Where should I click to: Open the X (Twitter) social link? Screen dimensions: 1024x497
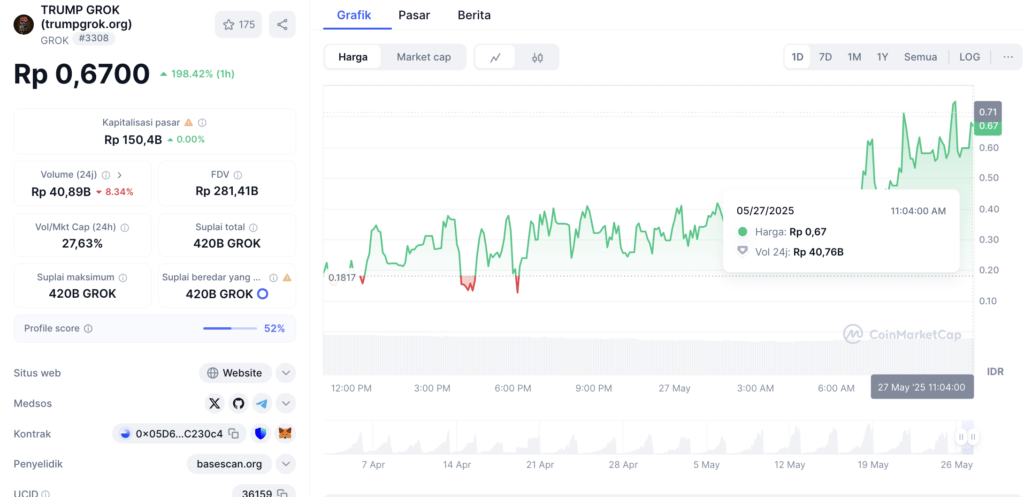pos(214,404)
